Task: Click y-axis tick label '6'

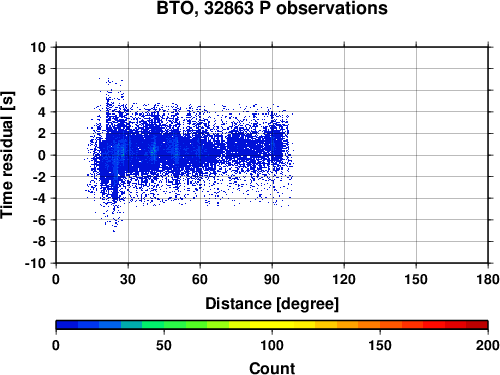Action: 42,90
